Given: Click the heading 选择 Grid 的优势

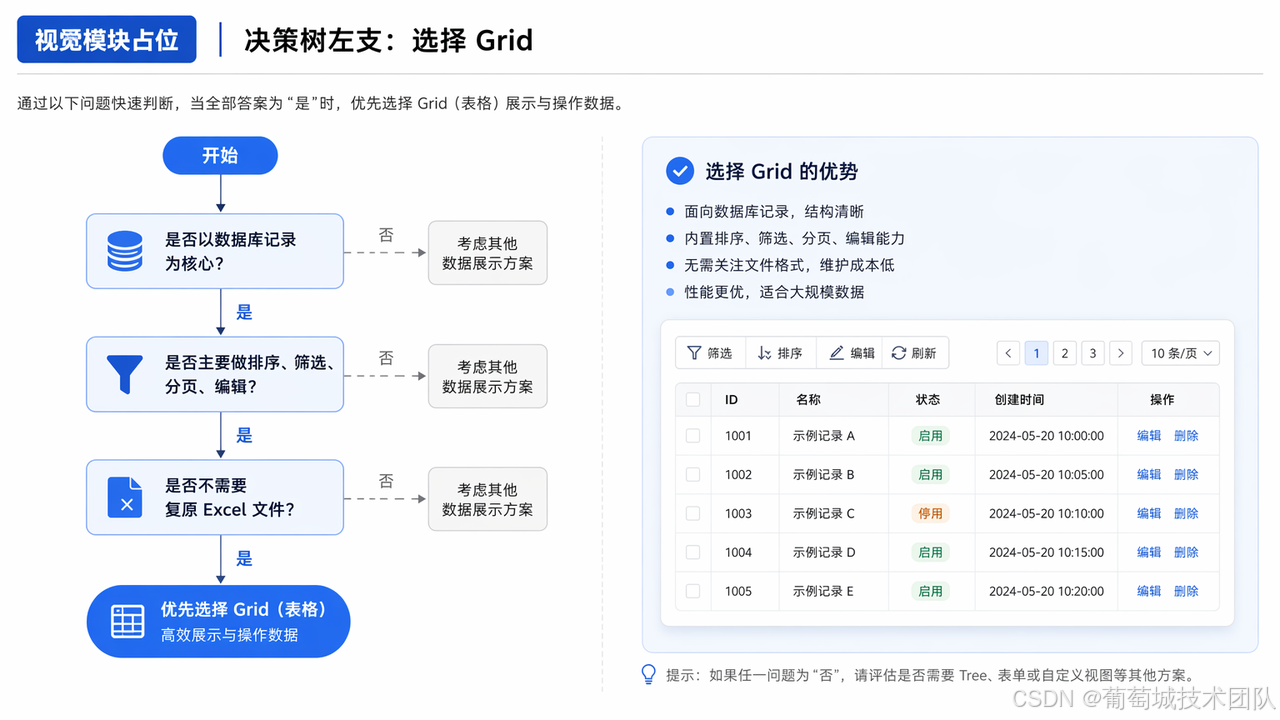Looking at the screenshot, I should (x=782, y=171).
